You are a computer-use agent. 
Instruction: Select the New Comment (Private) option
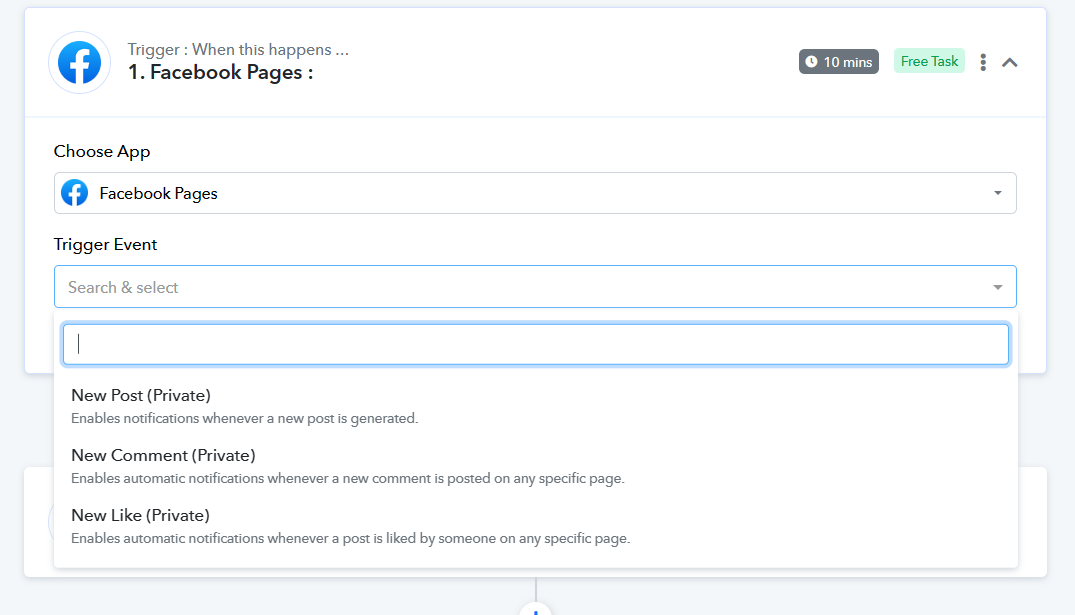point(535,466)
